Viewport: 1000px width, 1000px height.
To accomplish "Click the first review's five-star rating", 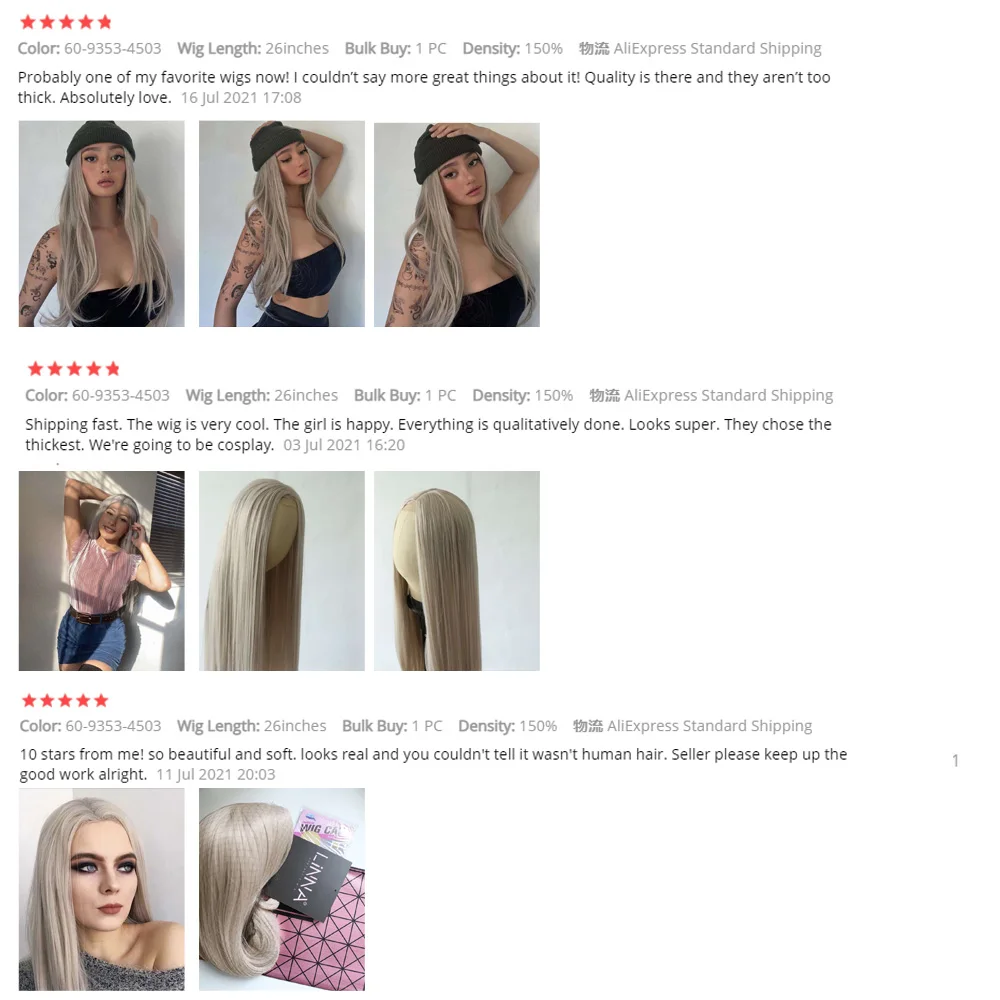I will coord(66,22).
